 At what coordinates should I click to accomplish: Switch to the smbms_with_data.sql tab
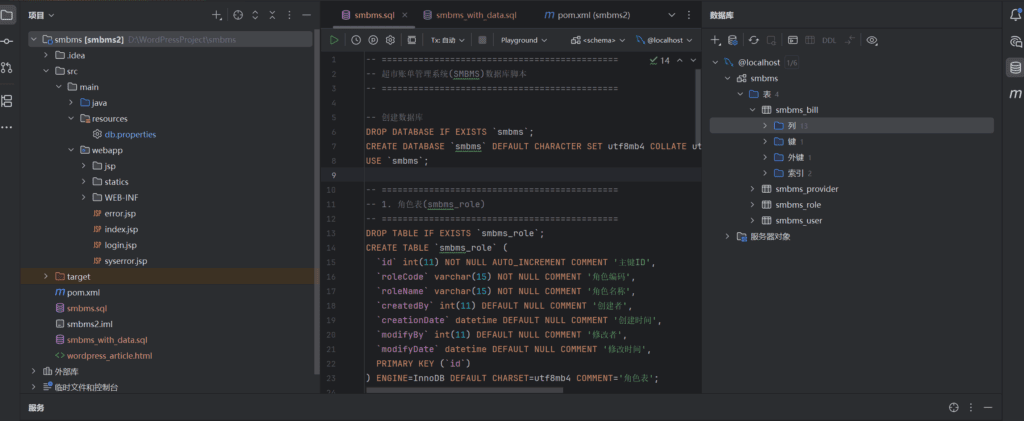[x=476, y=16]
